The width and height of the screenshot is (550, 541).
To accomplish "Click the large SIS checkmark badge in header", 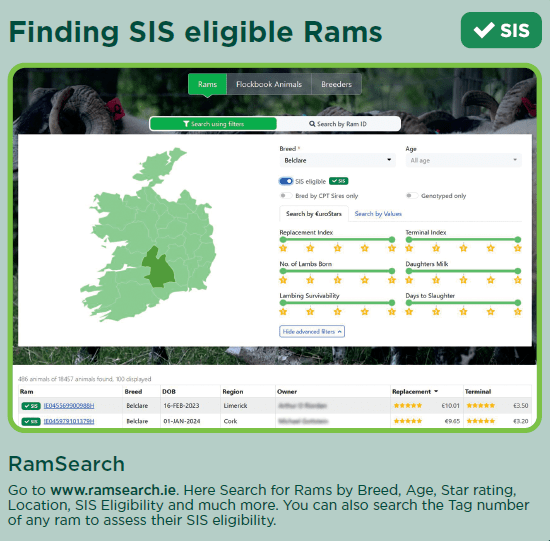I will pyautogui.click(x=501, y=30).
